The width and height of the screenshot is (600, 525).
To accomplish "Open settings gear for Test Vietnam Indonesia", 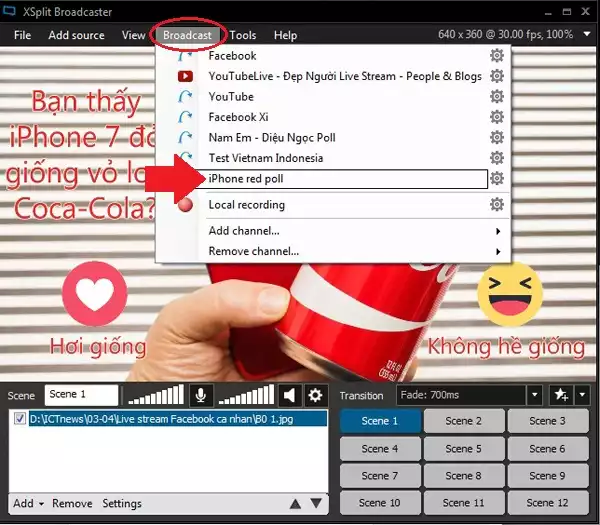I will tap(497, 158).
